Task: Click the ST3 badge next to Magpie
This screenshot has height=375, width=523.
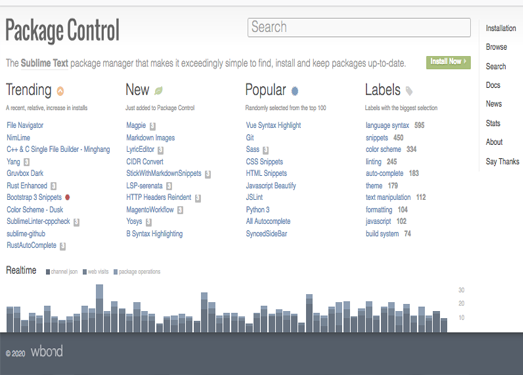Action: pos(153,126)
